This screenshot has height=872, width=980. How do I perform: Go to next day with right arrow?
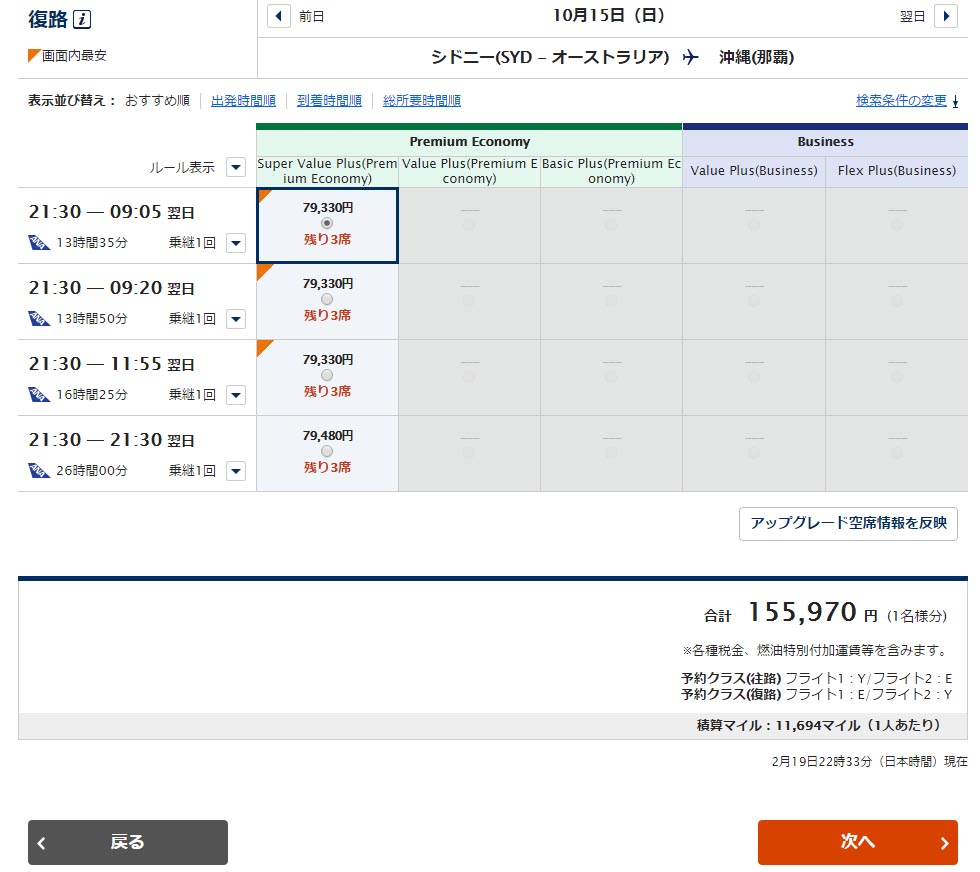pos(944,16)
